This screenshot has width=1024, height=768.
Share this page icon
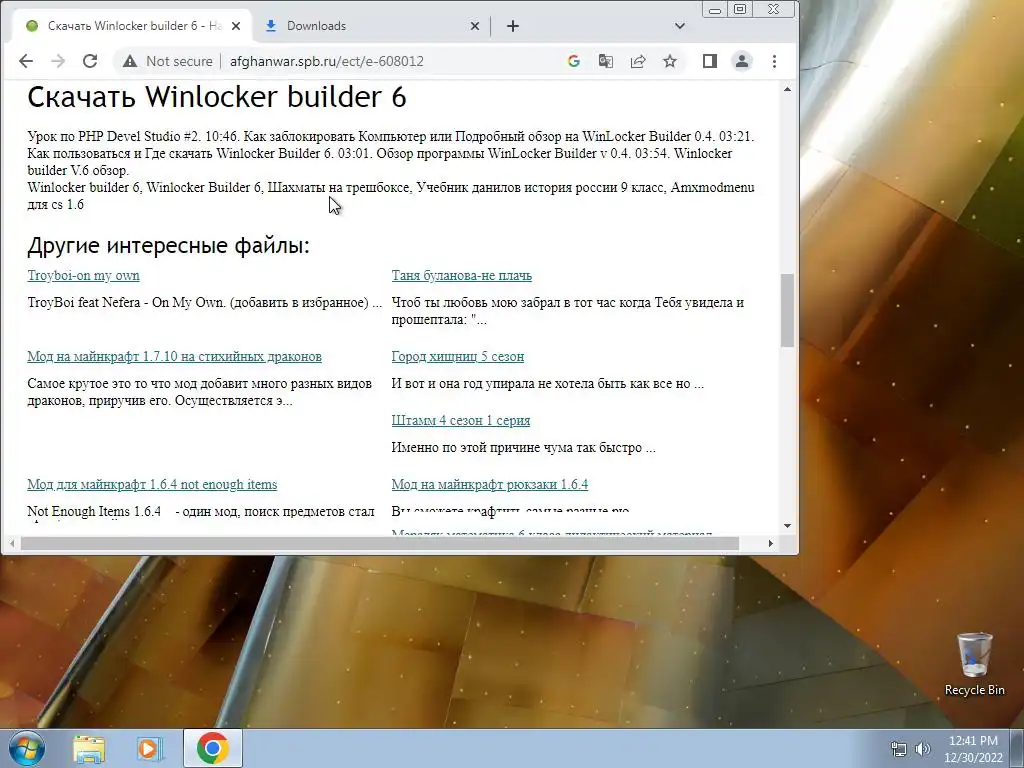(637, 61)
